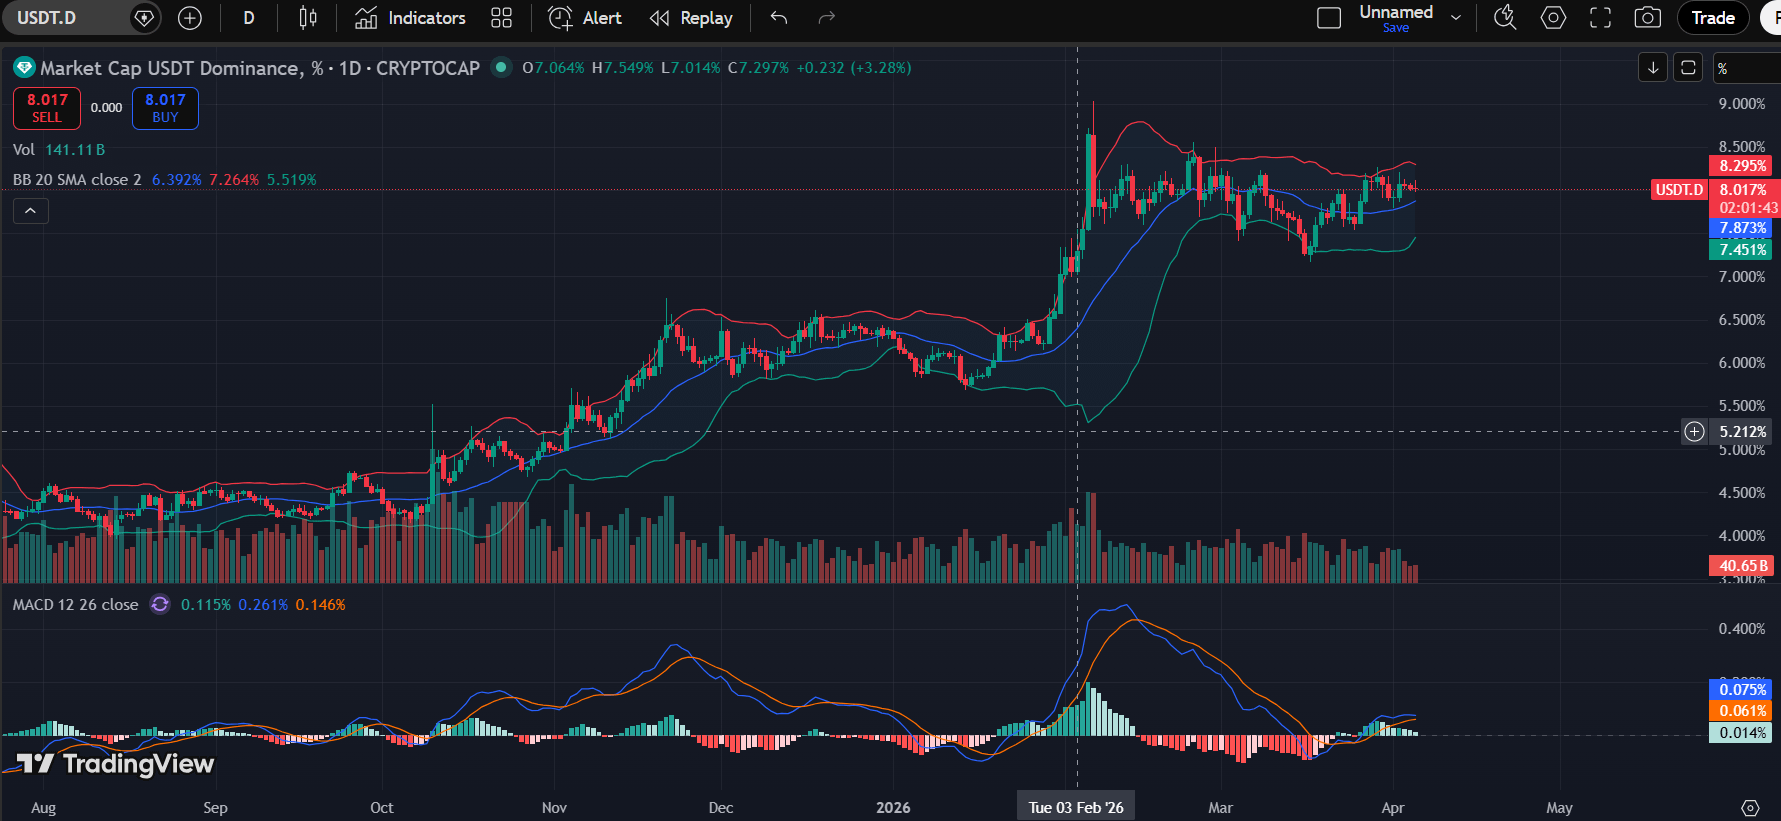Click the Nov label on time axis
The width and height of the screenshot is (1781, 821).
554,808
